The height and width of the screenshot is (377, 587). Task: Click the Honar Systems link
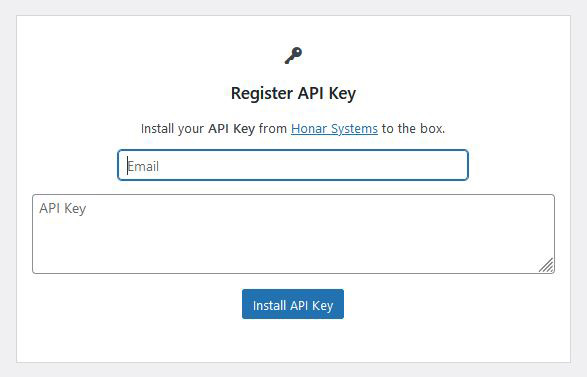[334, 129]
